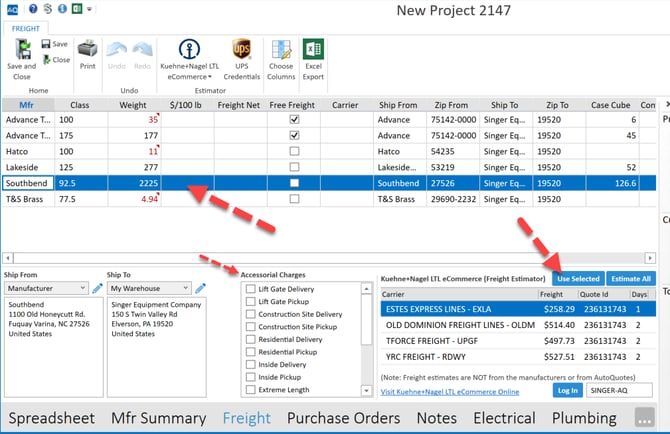Click accessorial list scroll down arrow
Image resolution: width=670 pixels, height=434 pixels.
click(x=366, y=390)
